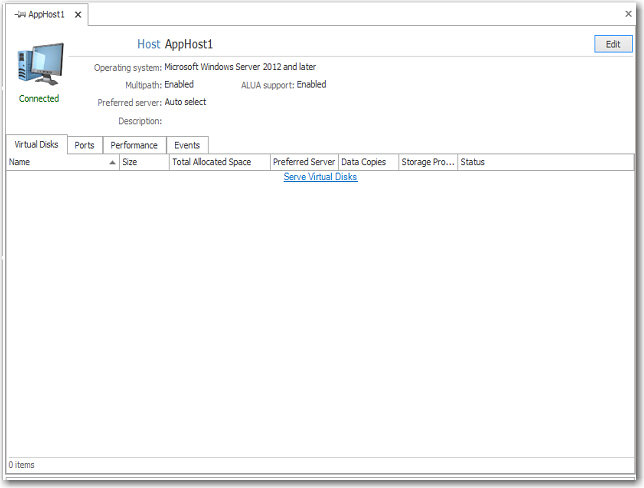Image resolution: width=644 pixels, height=488 pixels.
Task: Click the sort arrow in Name column
Action: (112, 162)
